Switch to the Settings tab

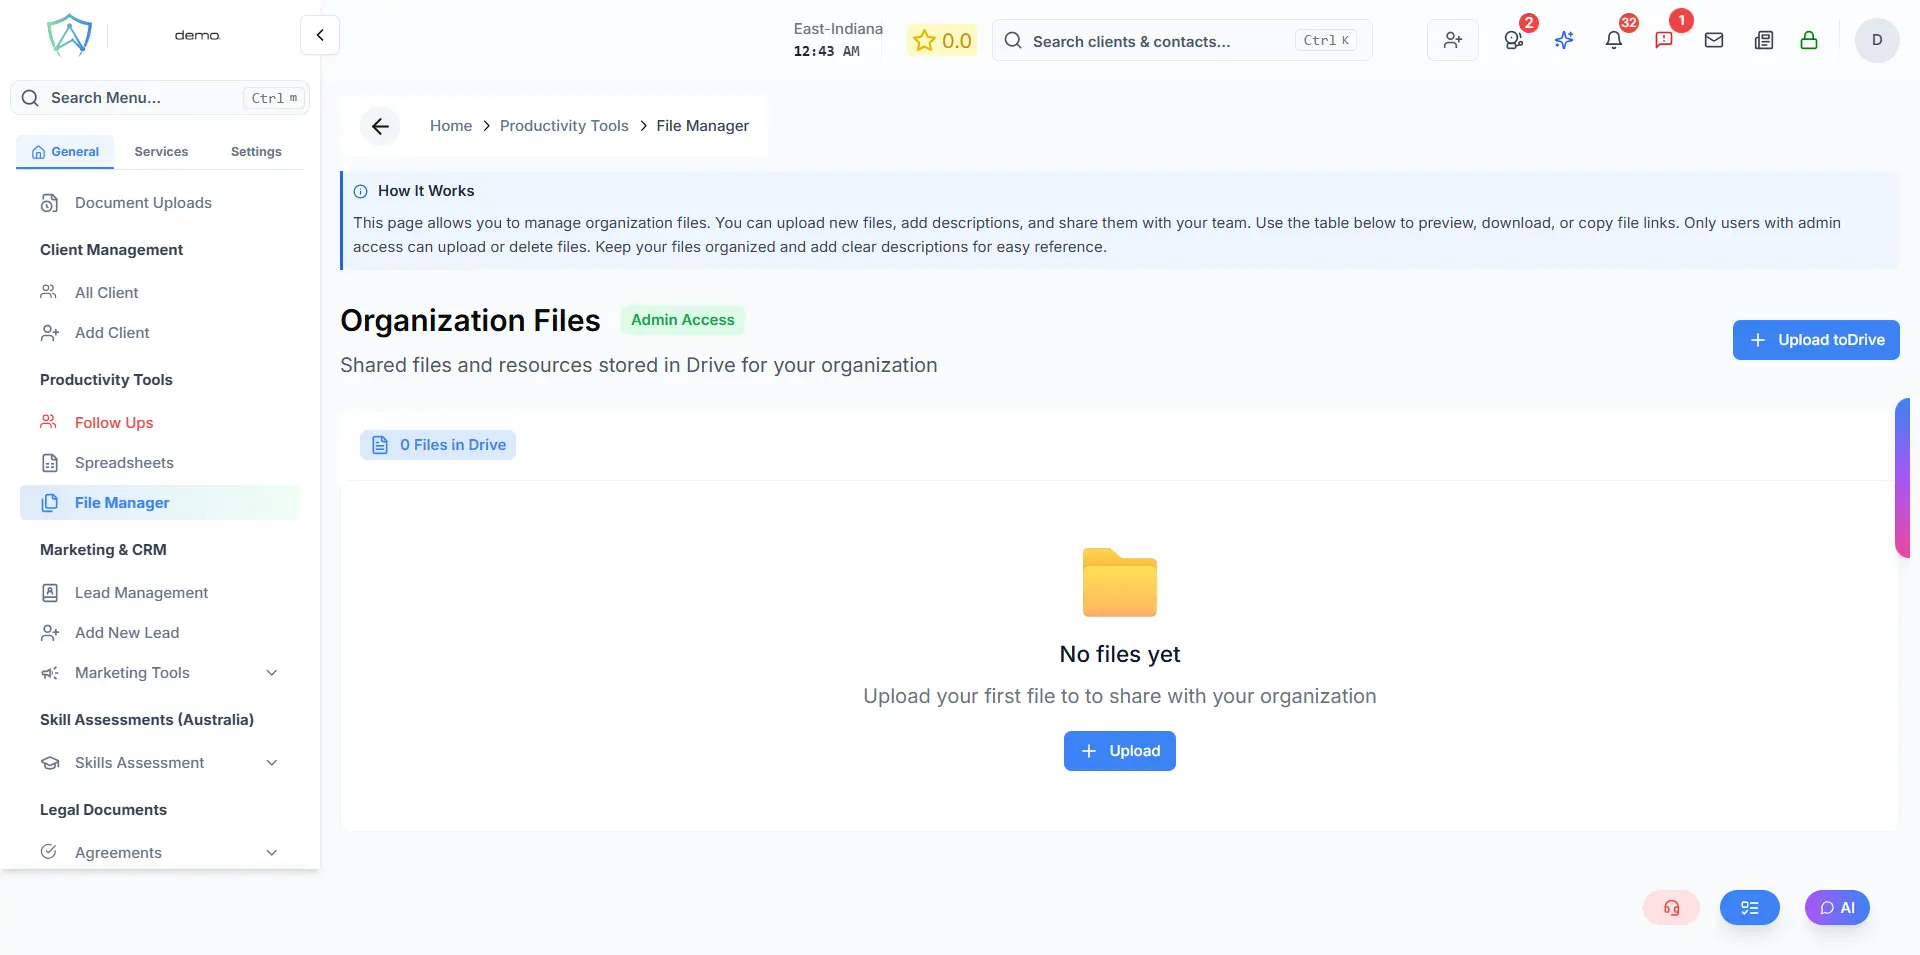(x=254, y=151)
